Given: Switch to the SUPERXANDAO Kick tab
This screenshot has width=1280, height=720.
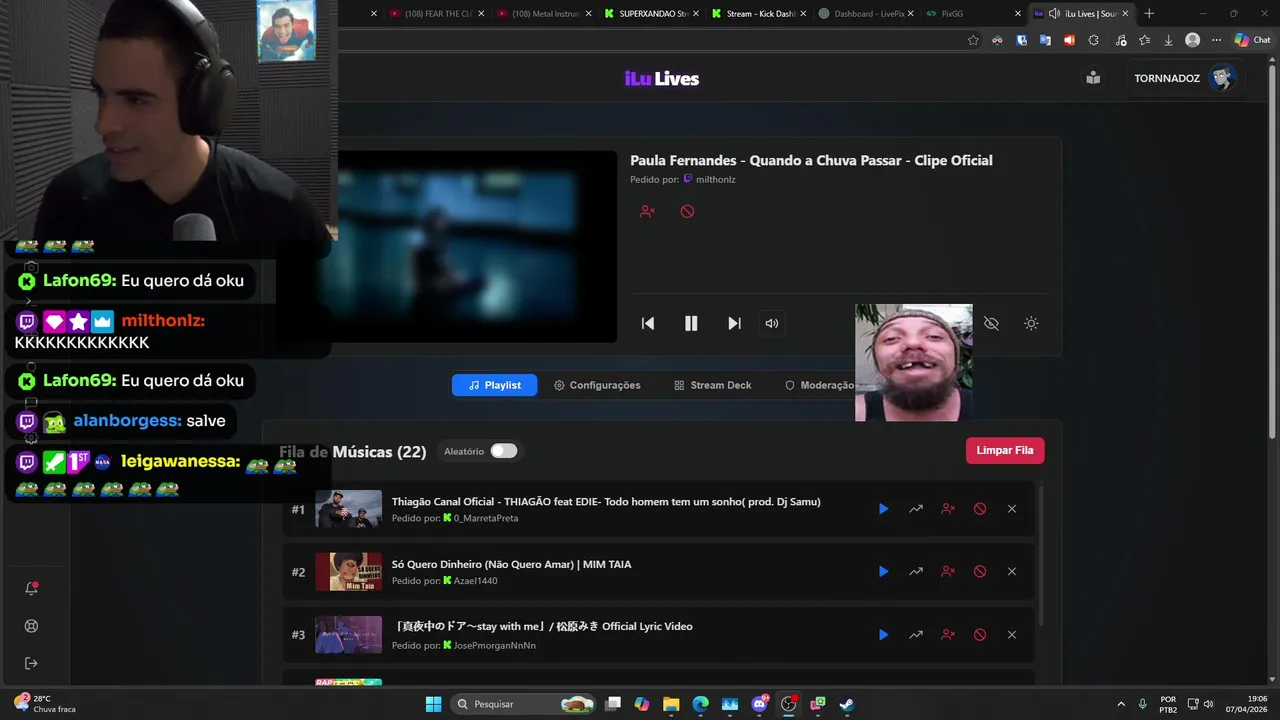Looking at the screenshot, I should point(650,14).
